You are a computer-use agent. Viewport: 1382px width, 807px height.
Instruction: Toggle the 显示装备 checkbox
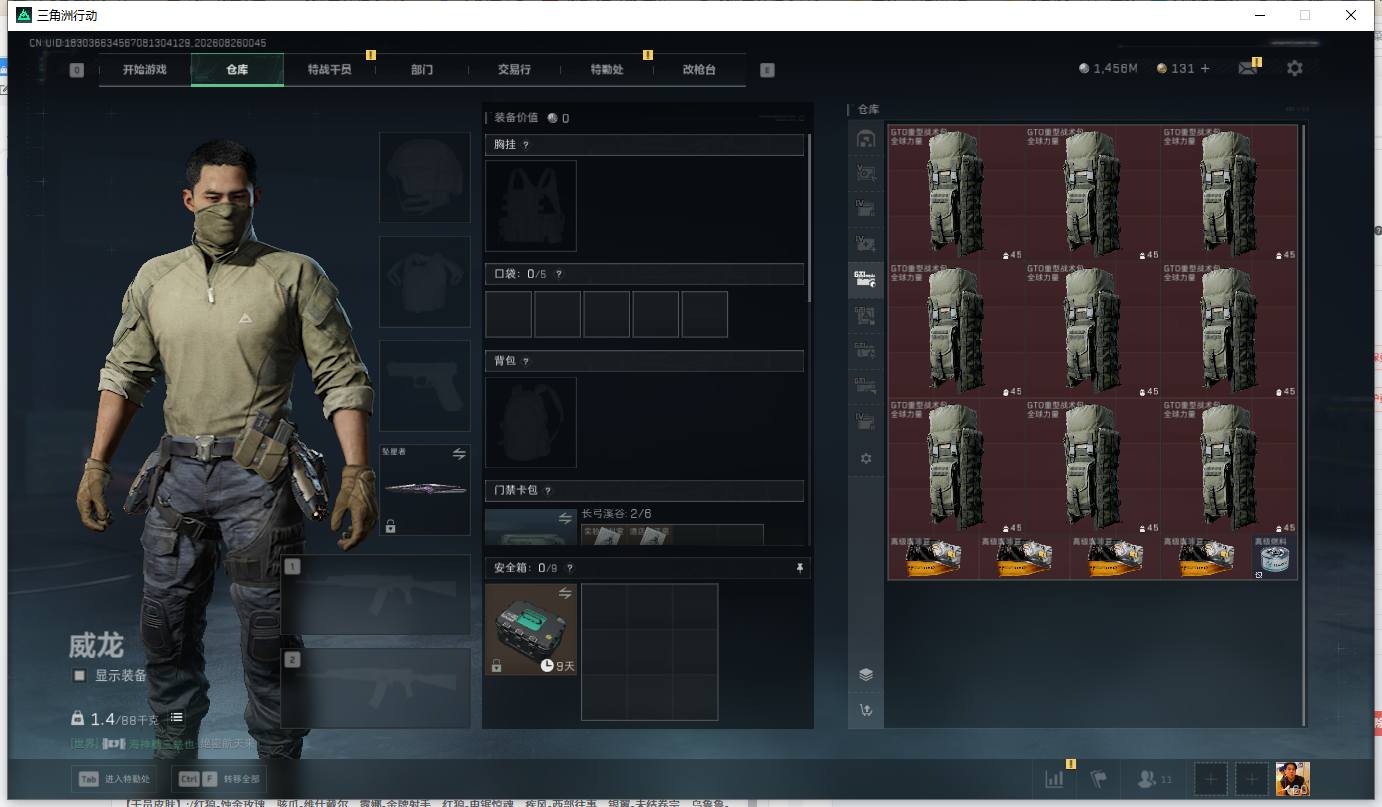click(x=79, y=676)
